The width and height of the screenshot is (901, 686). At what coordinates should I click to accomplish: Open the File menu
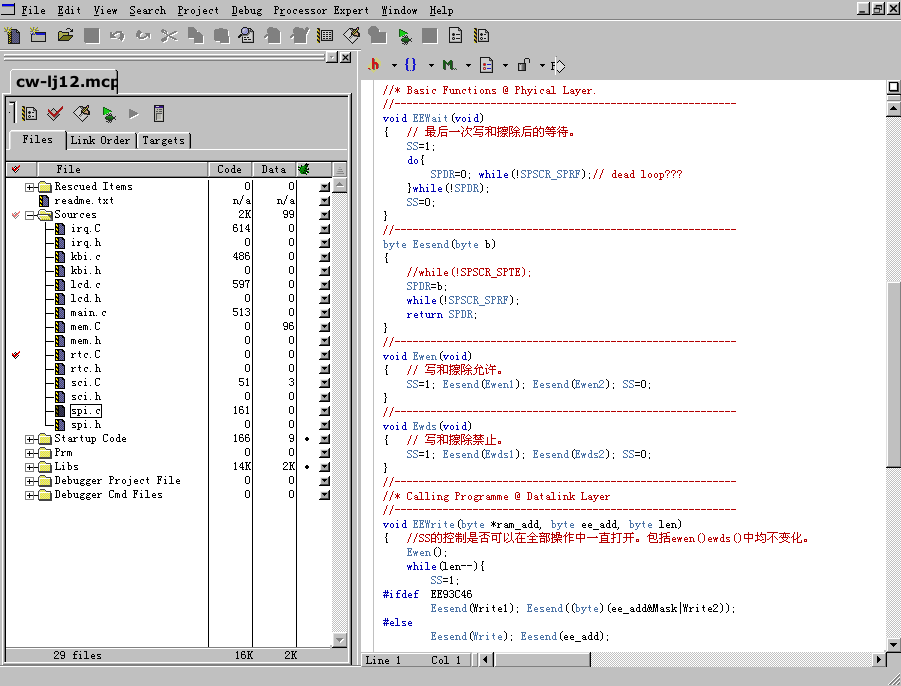(33, 10)
